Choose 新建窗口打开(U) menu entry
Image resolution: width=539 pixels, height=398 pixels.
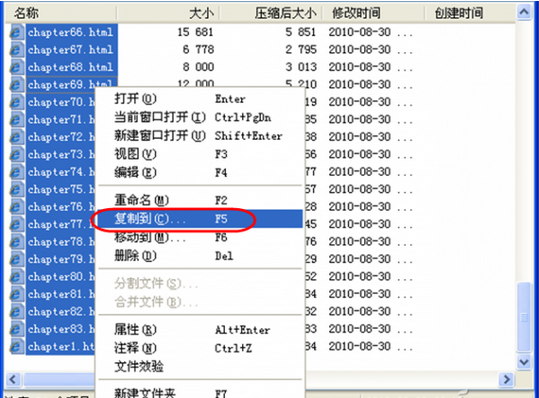pyautogui.click(x=200, y=136)
